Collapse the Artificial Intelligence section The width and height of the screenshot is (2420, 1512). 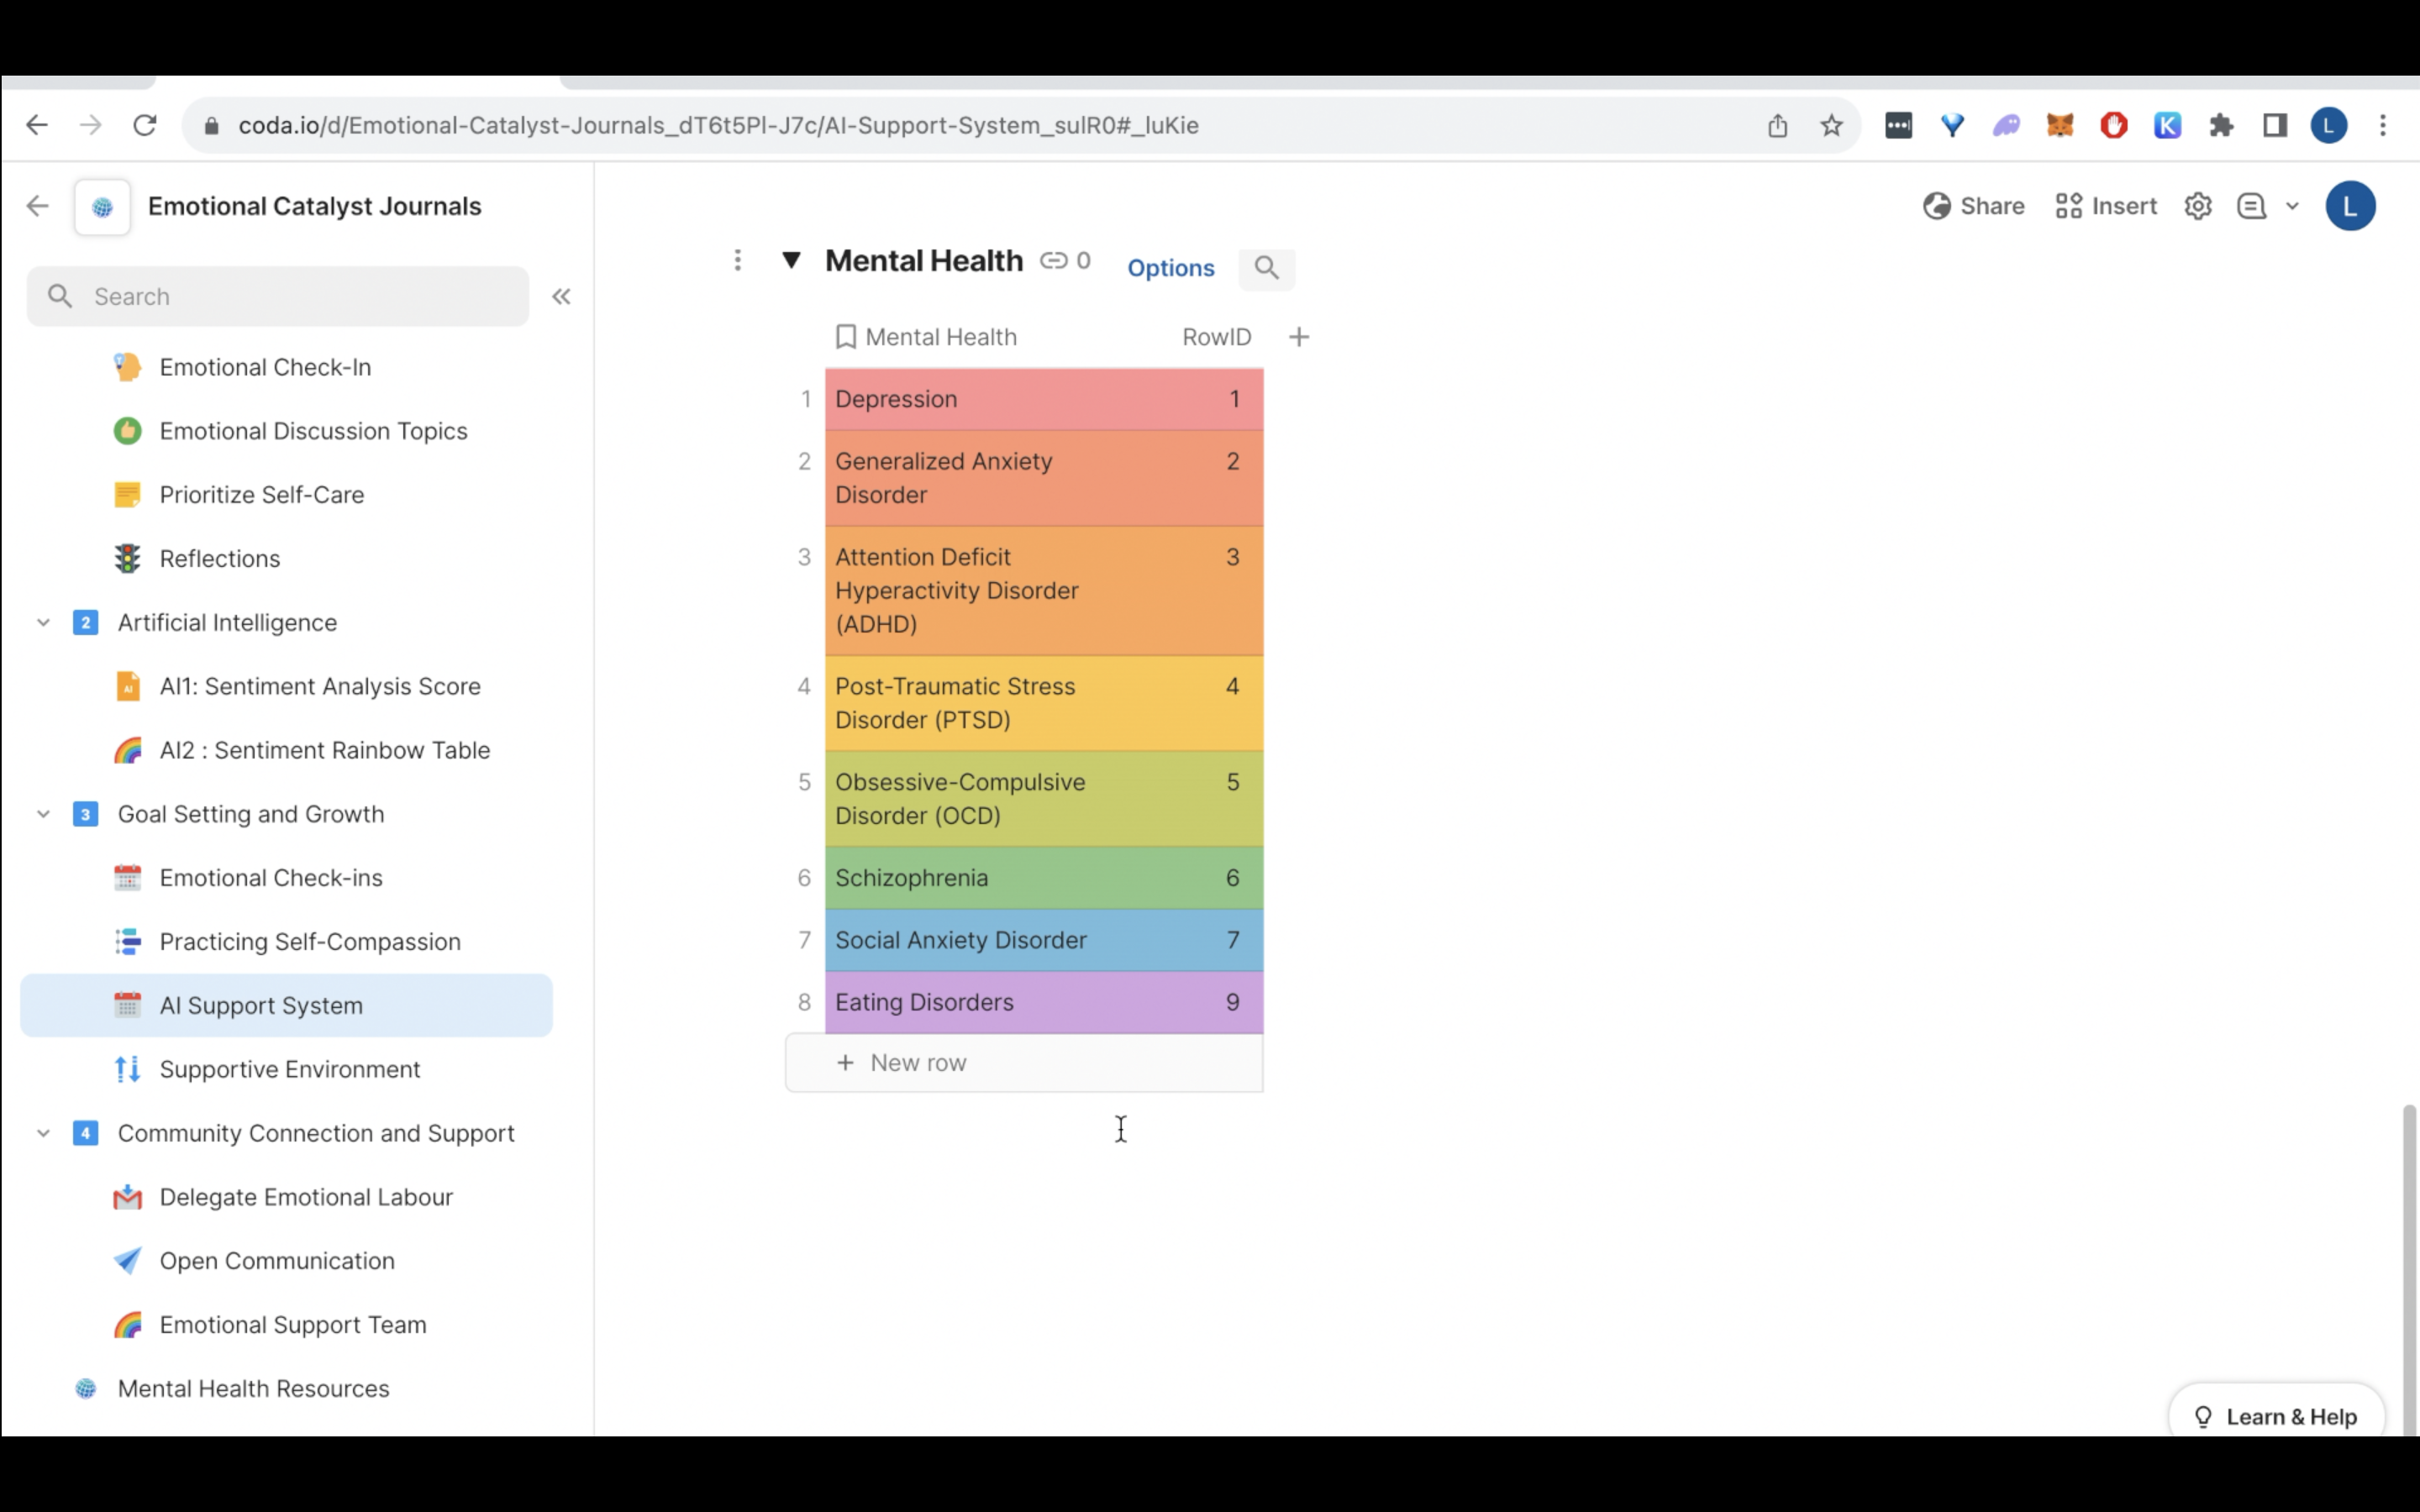pos(43,622)
